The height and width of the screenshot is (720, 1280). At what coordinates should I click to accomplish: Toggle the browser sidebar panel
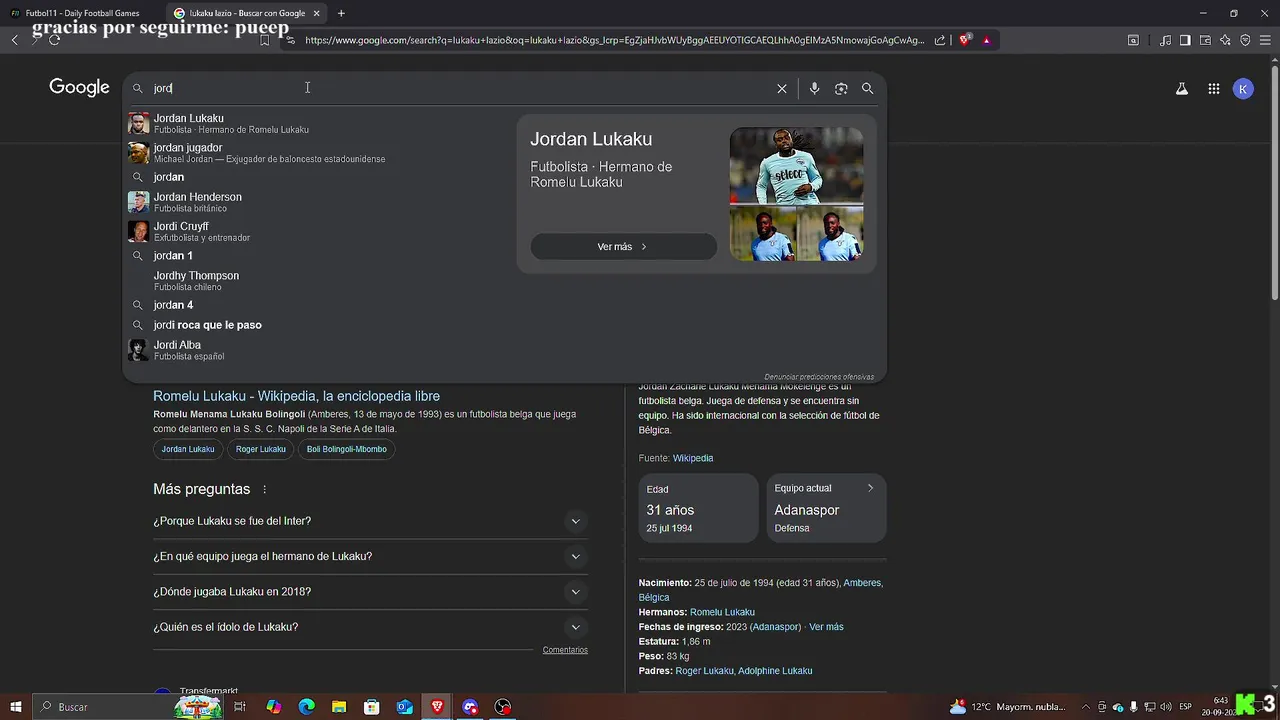[x=1185, y=40]
